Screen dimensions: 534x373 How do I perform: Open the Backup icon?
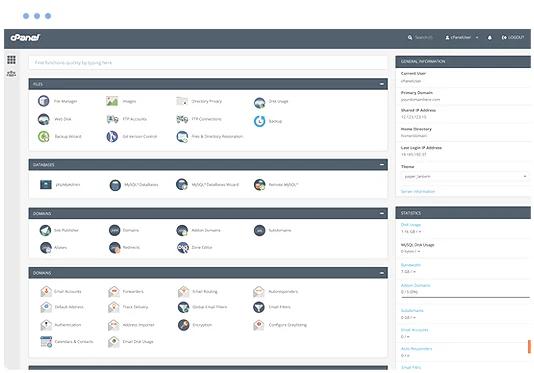click(260, 121)
